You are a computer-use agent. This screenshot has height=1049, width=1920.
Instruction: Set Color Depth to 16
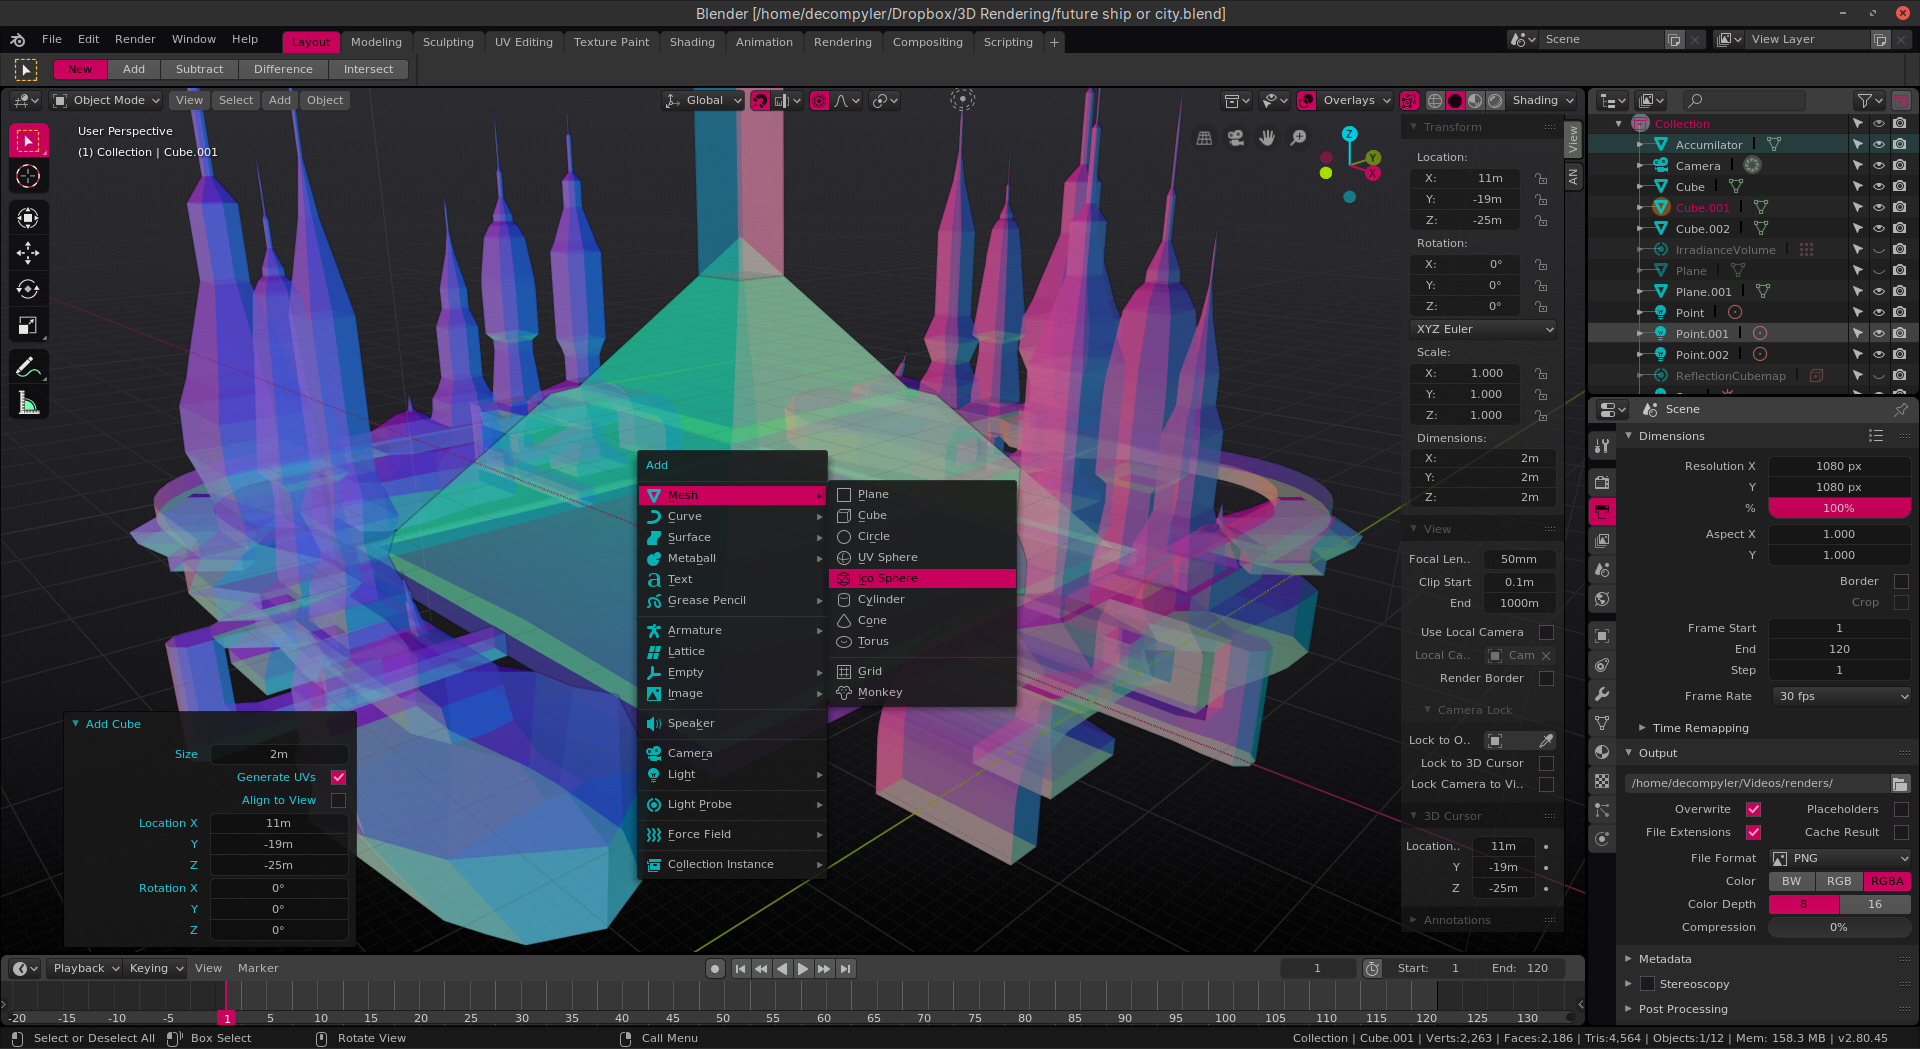1875,904
